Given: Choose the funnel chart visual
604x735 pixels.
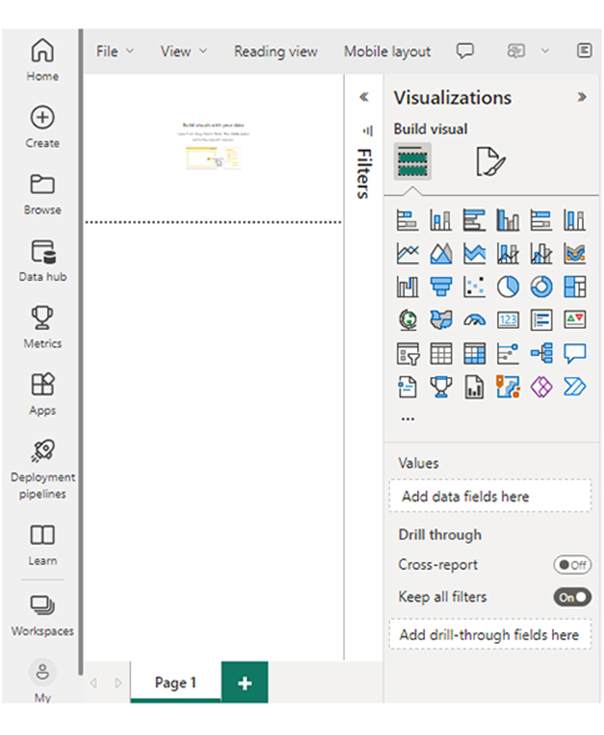Looking at the screenshot, I should [x=441, y=286].
